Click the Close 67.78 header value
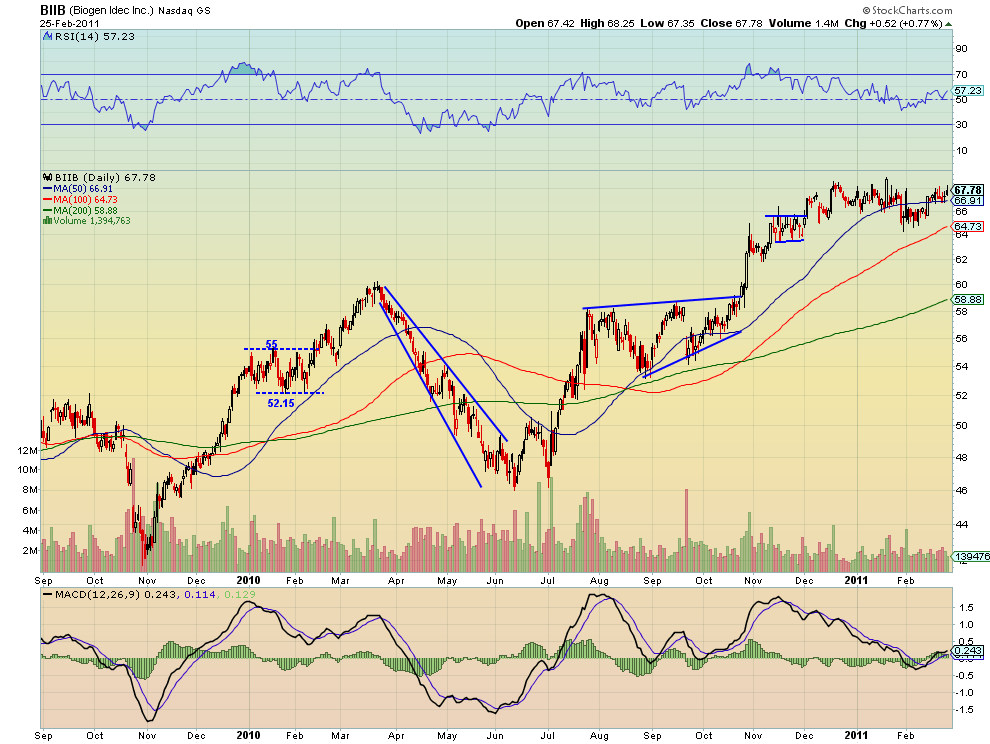 coord(731,23)
